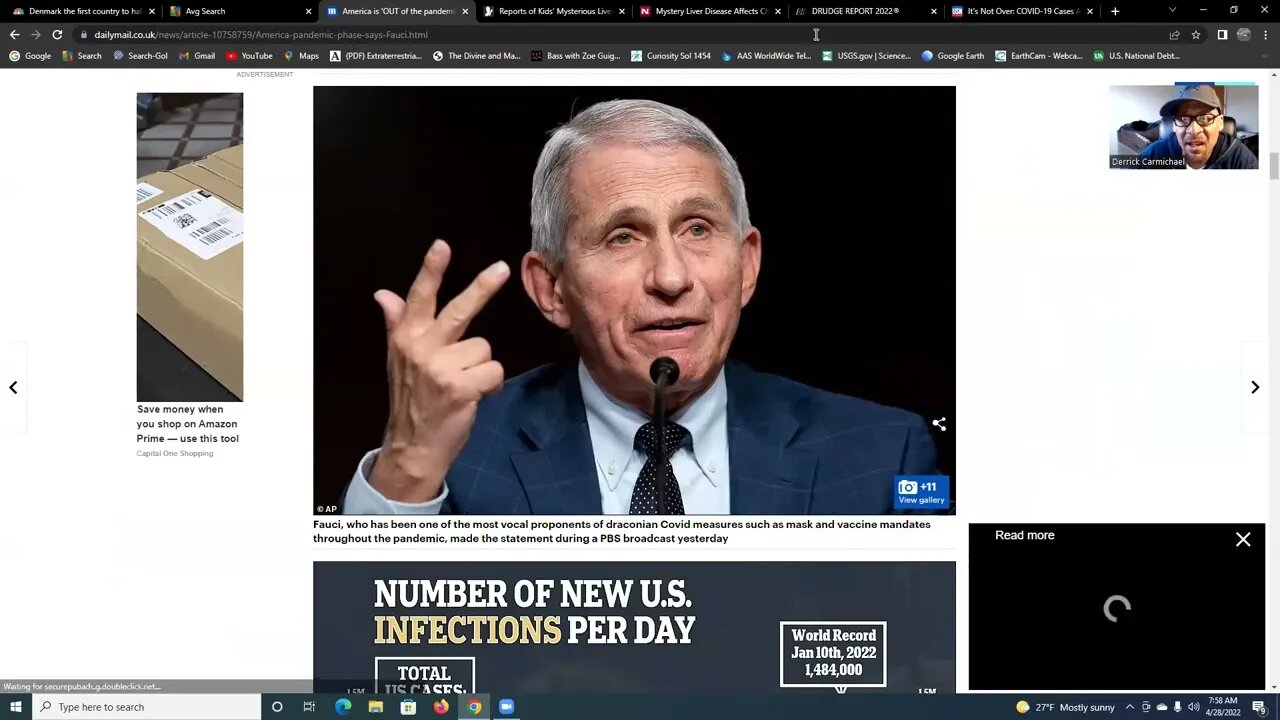Reload the page with the refresh icon
Viewport: 1280px width, 720px height.
(x=57, y=34)
